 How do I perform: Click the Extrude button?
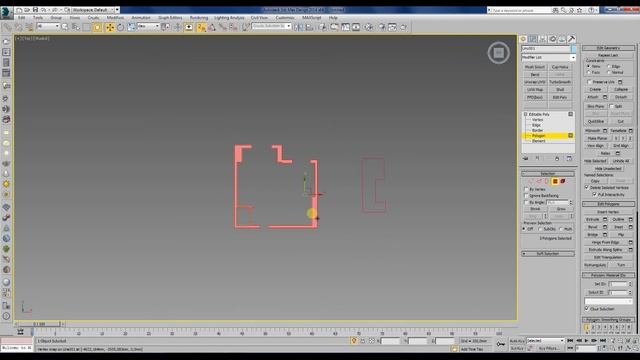click(x=593, y=220)
